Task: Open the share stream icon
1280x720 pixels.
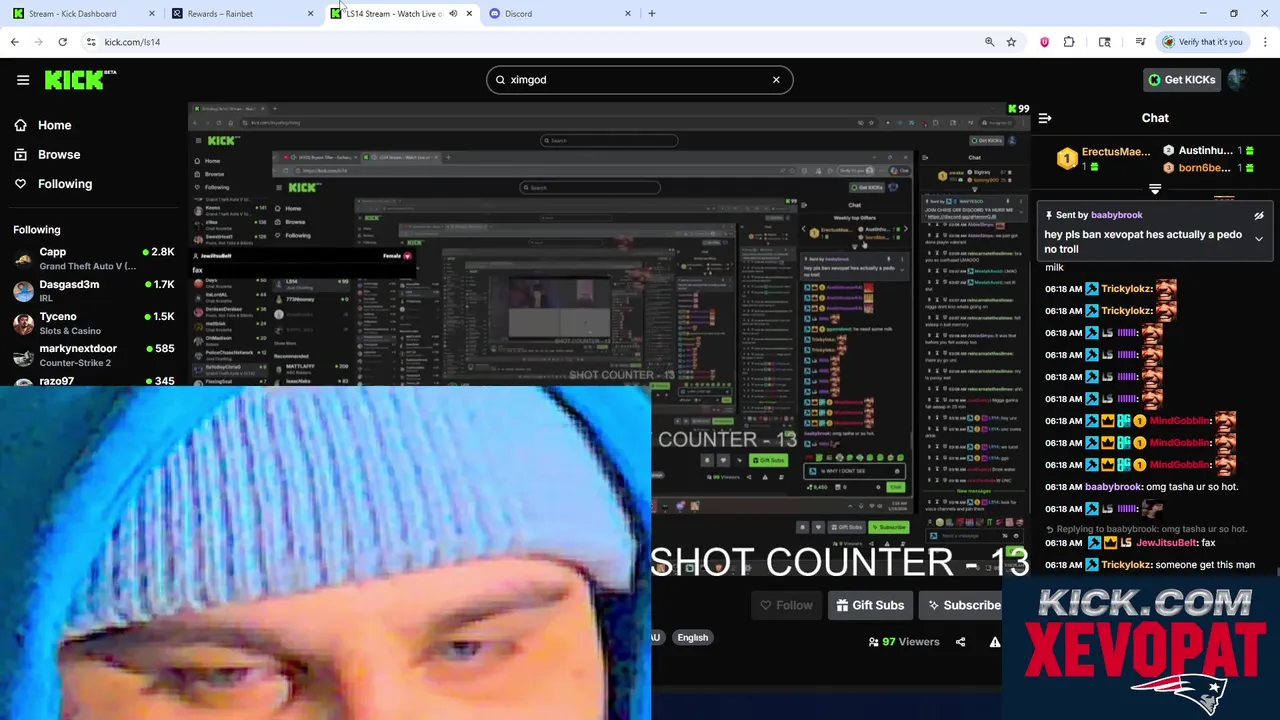Action: coord(960,642)
